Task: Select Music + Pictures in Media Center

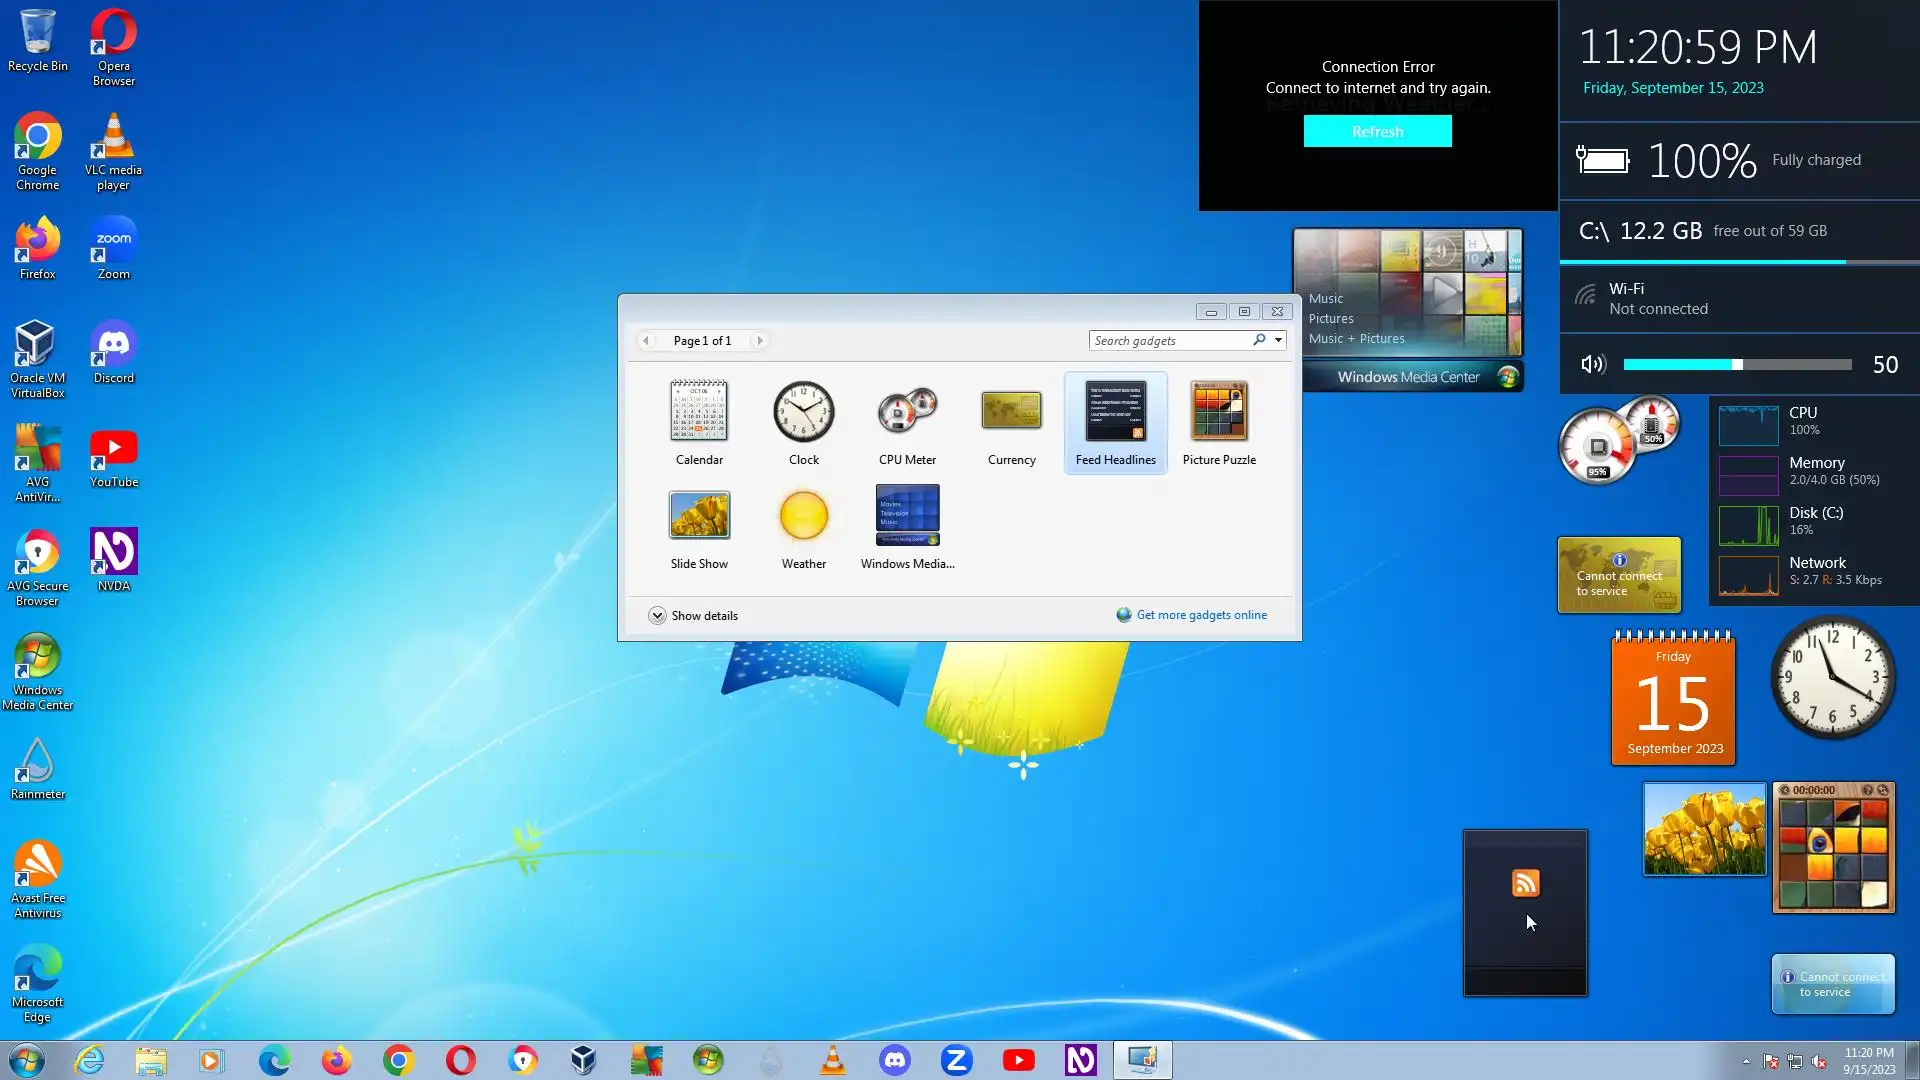Action: pos(1356,339)
